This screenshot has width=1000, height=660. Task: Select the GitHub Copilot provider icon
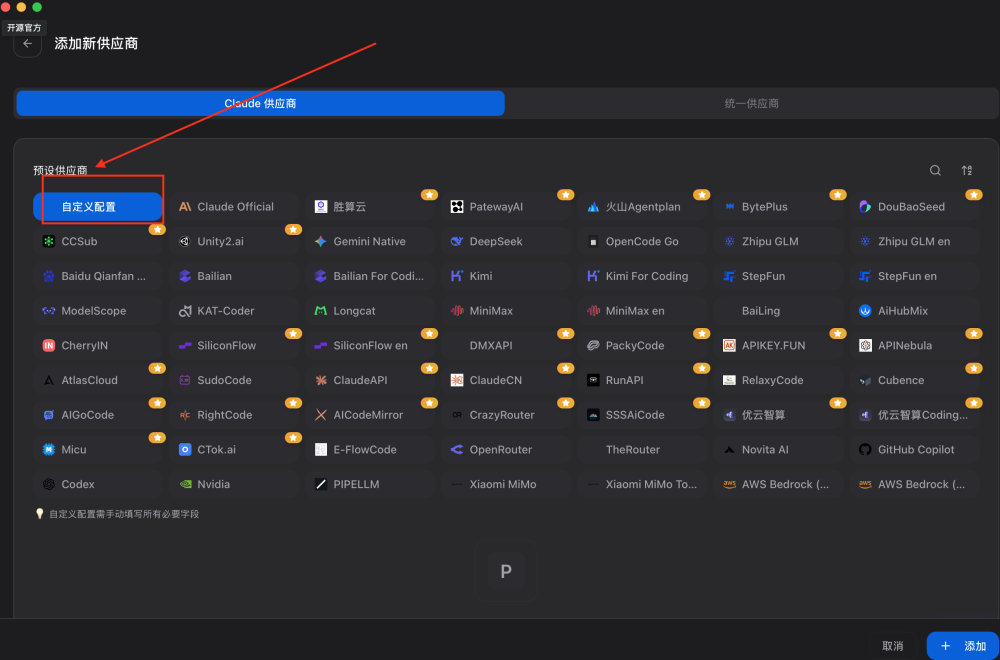[865, 450]
